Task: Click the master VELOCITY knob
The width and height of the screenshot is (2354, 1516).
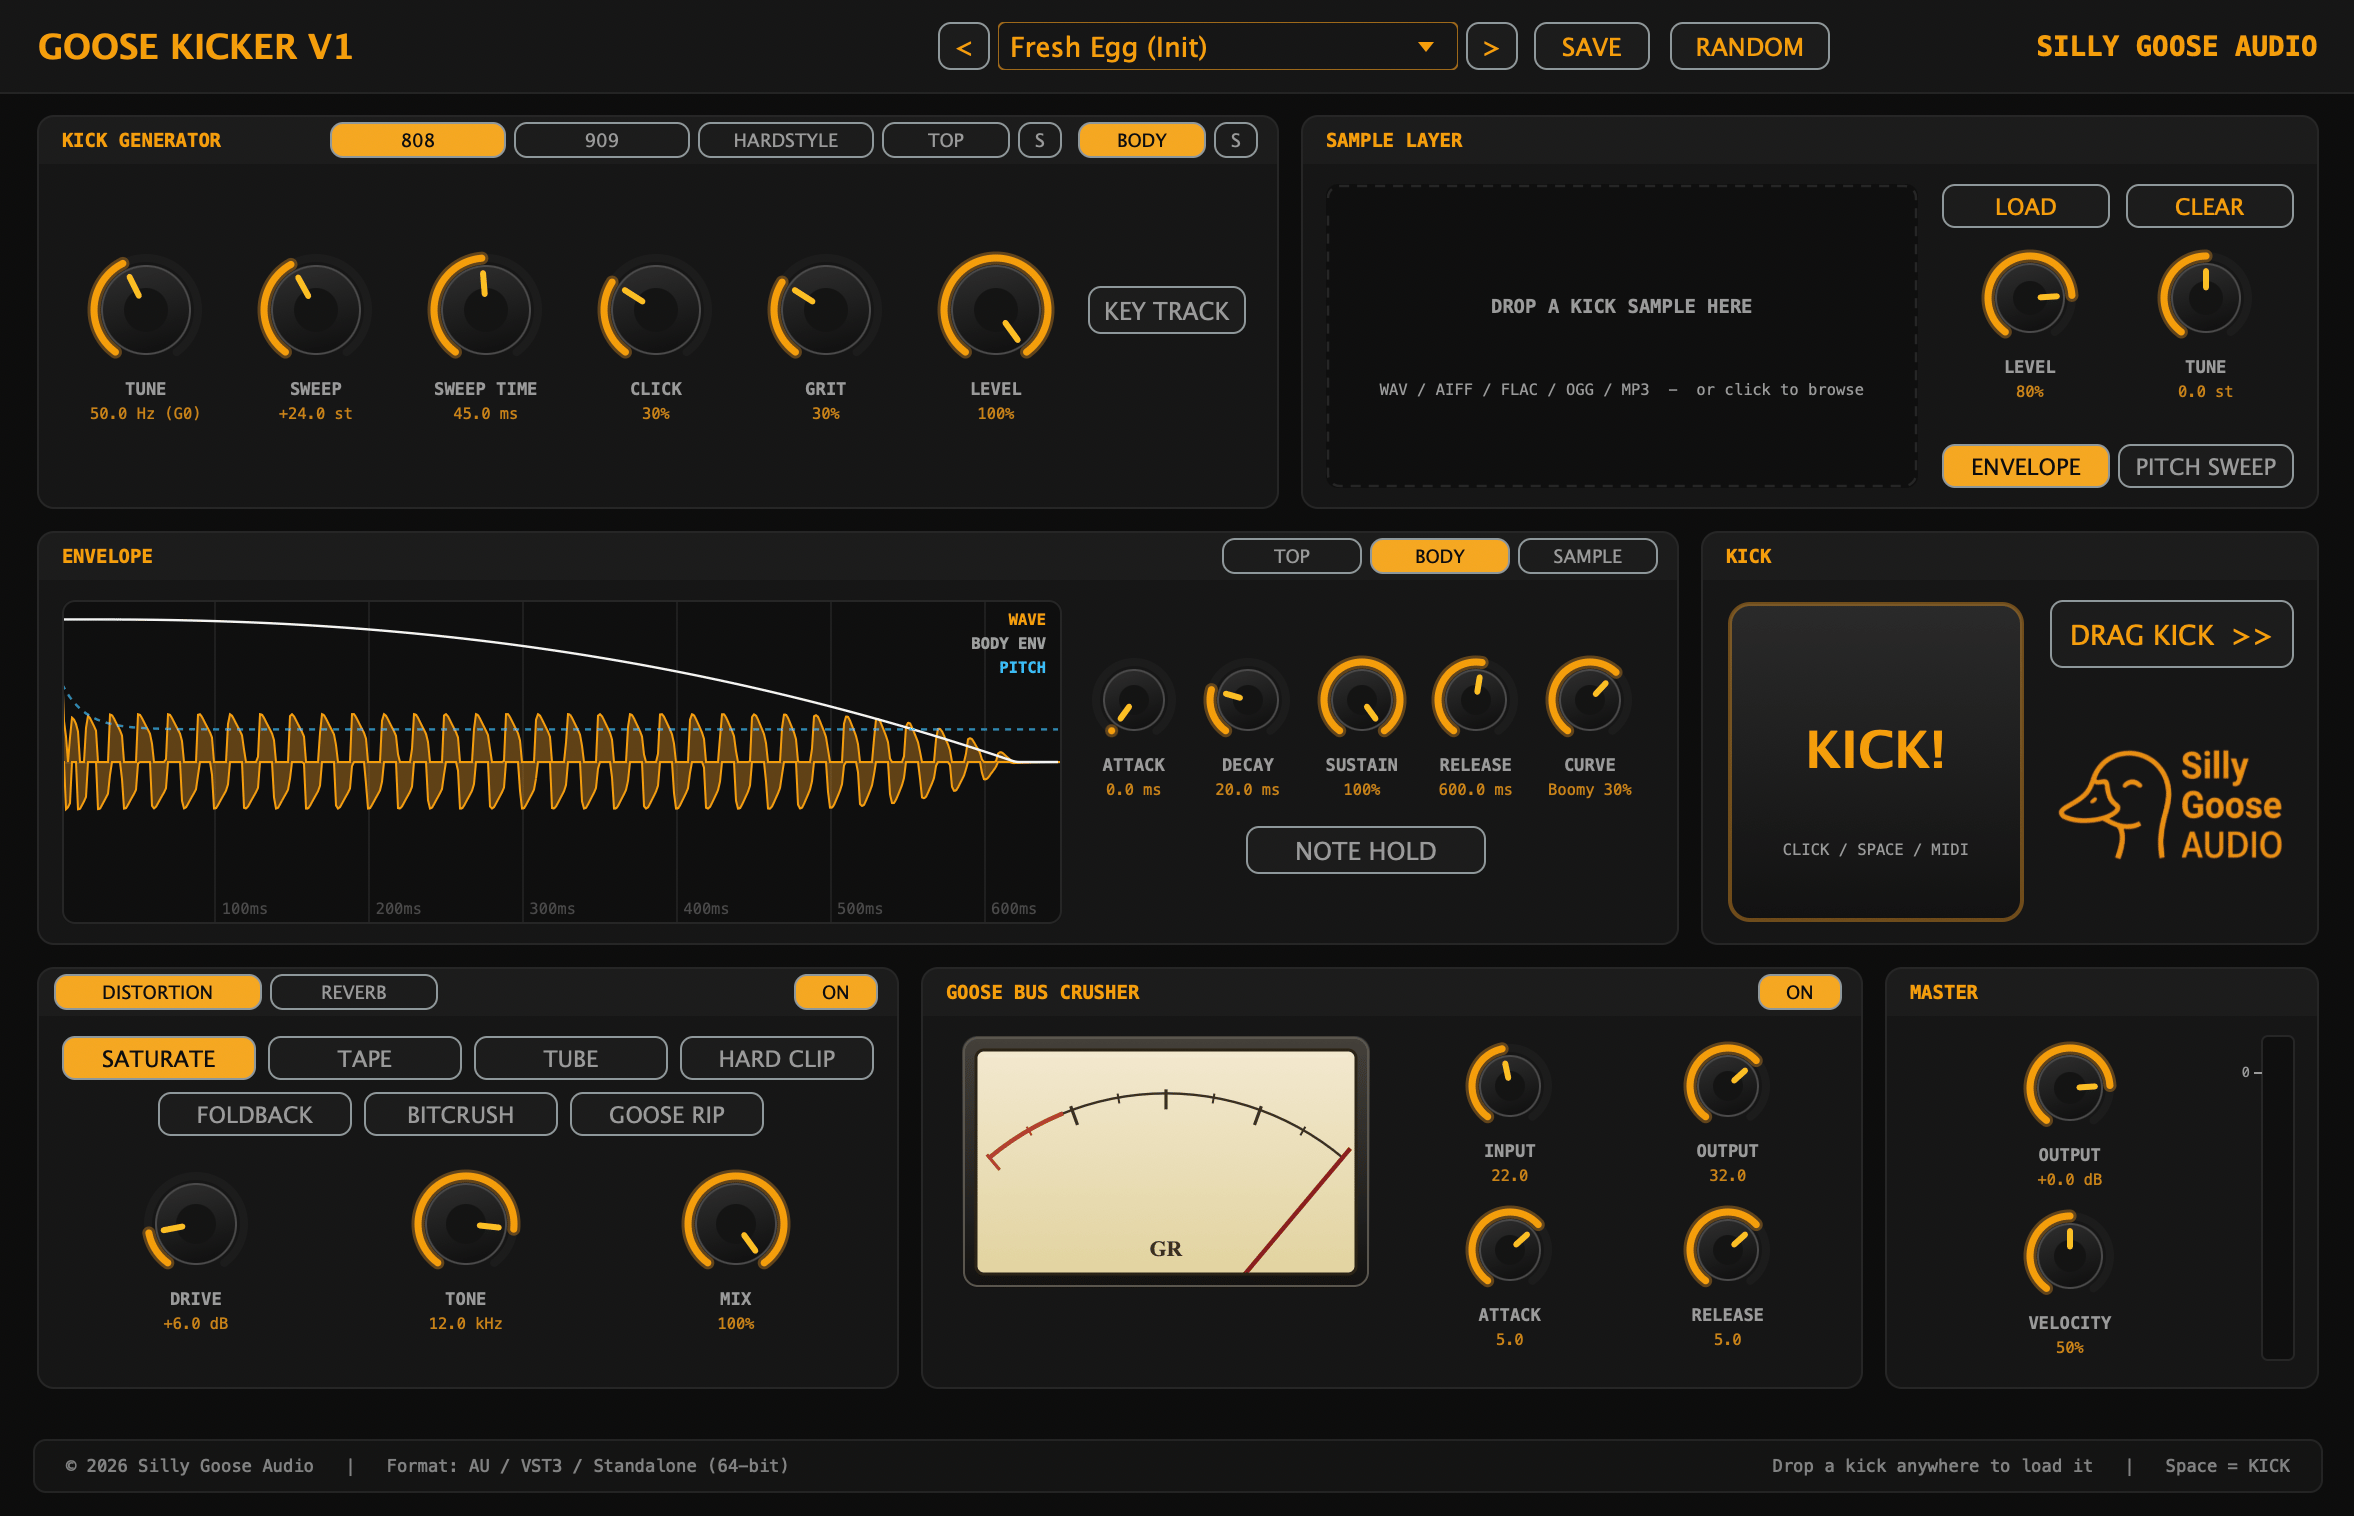Action: pos(2069,1255)
